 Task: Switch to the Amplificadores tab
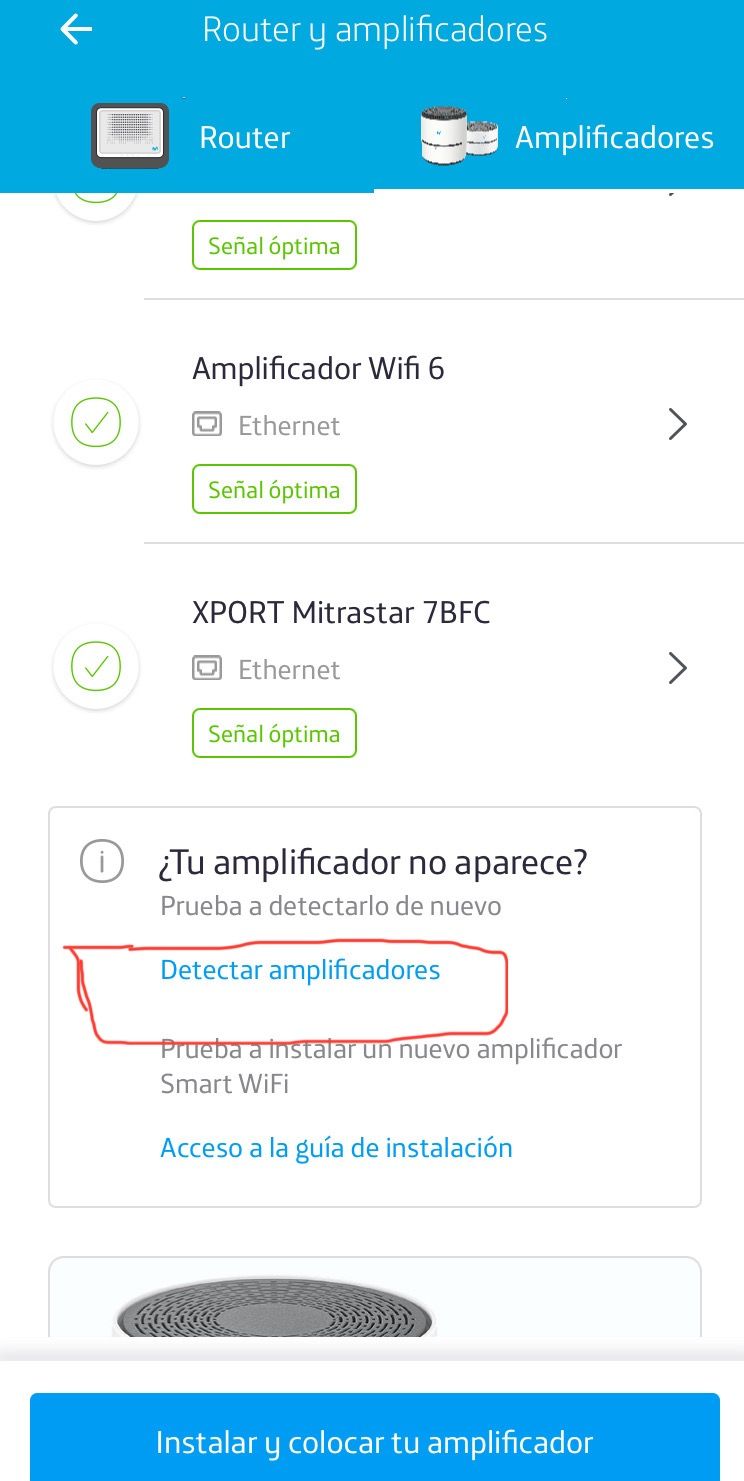tap(613, 138)
